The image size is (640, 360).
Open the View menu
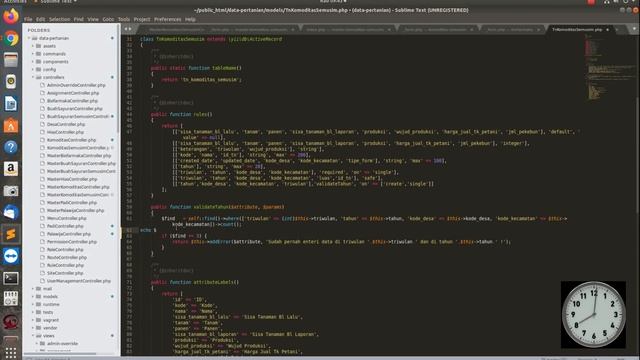coord(93,19)
